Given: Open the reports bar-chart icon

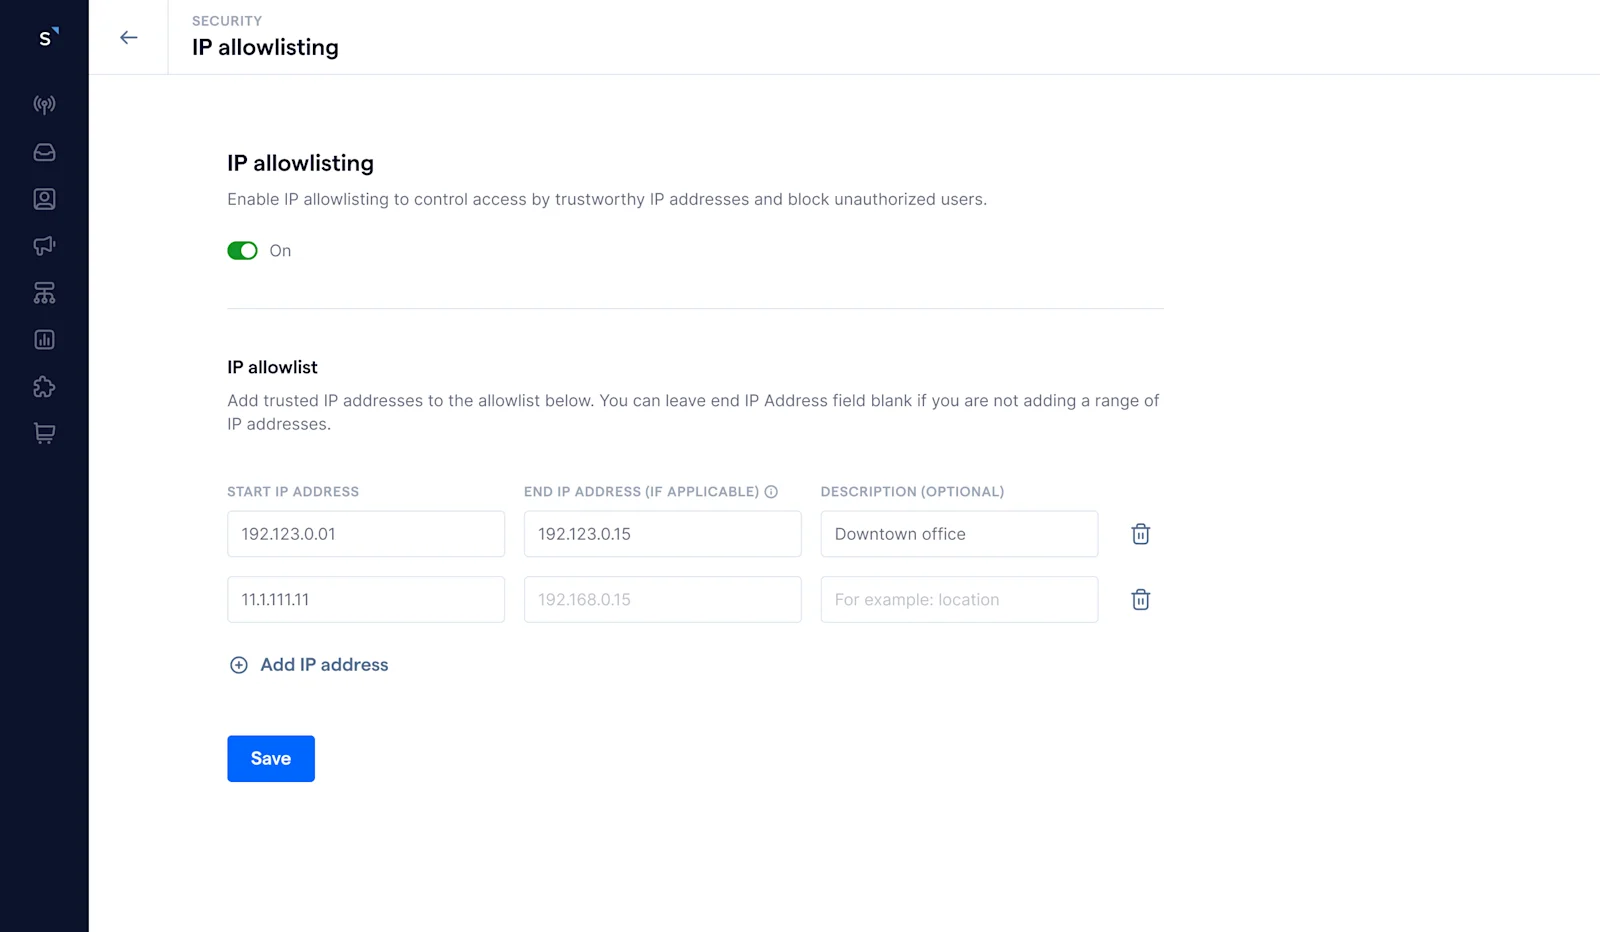Looking at the screenshot, I should pyautogui.click(x=44, y=339).
